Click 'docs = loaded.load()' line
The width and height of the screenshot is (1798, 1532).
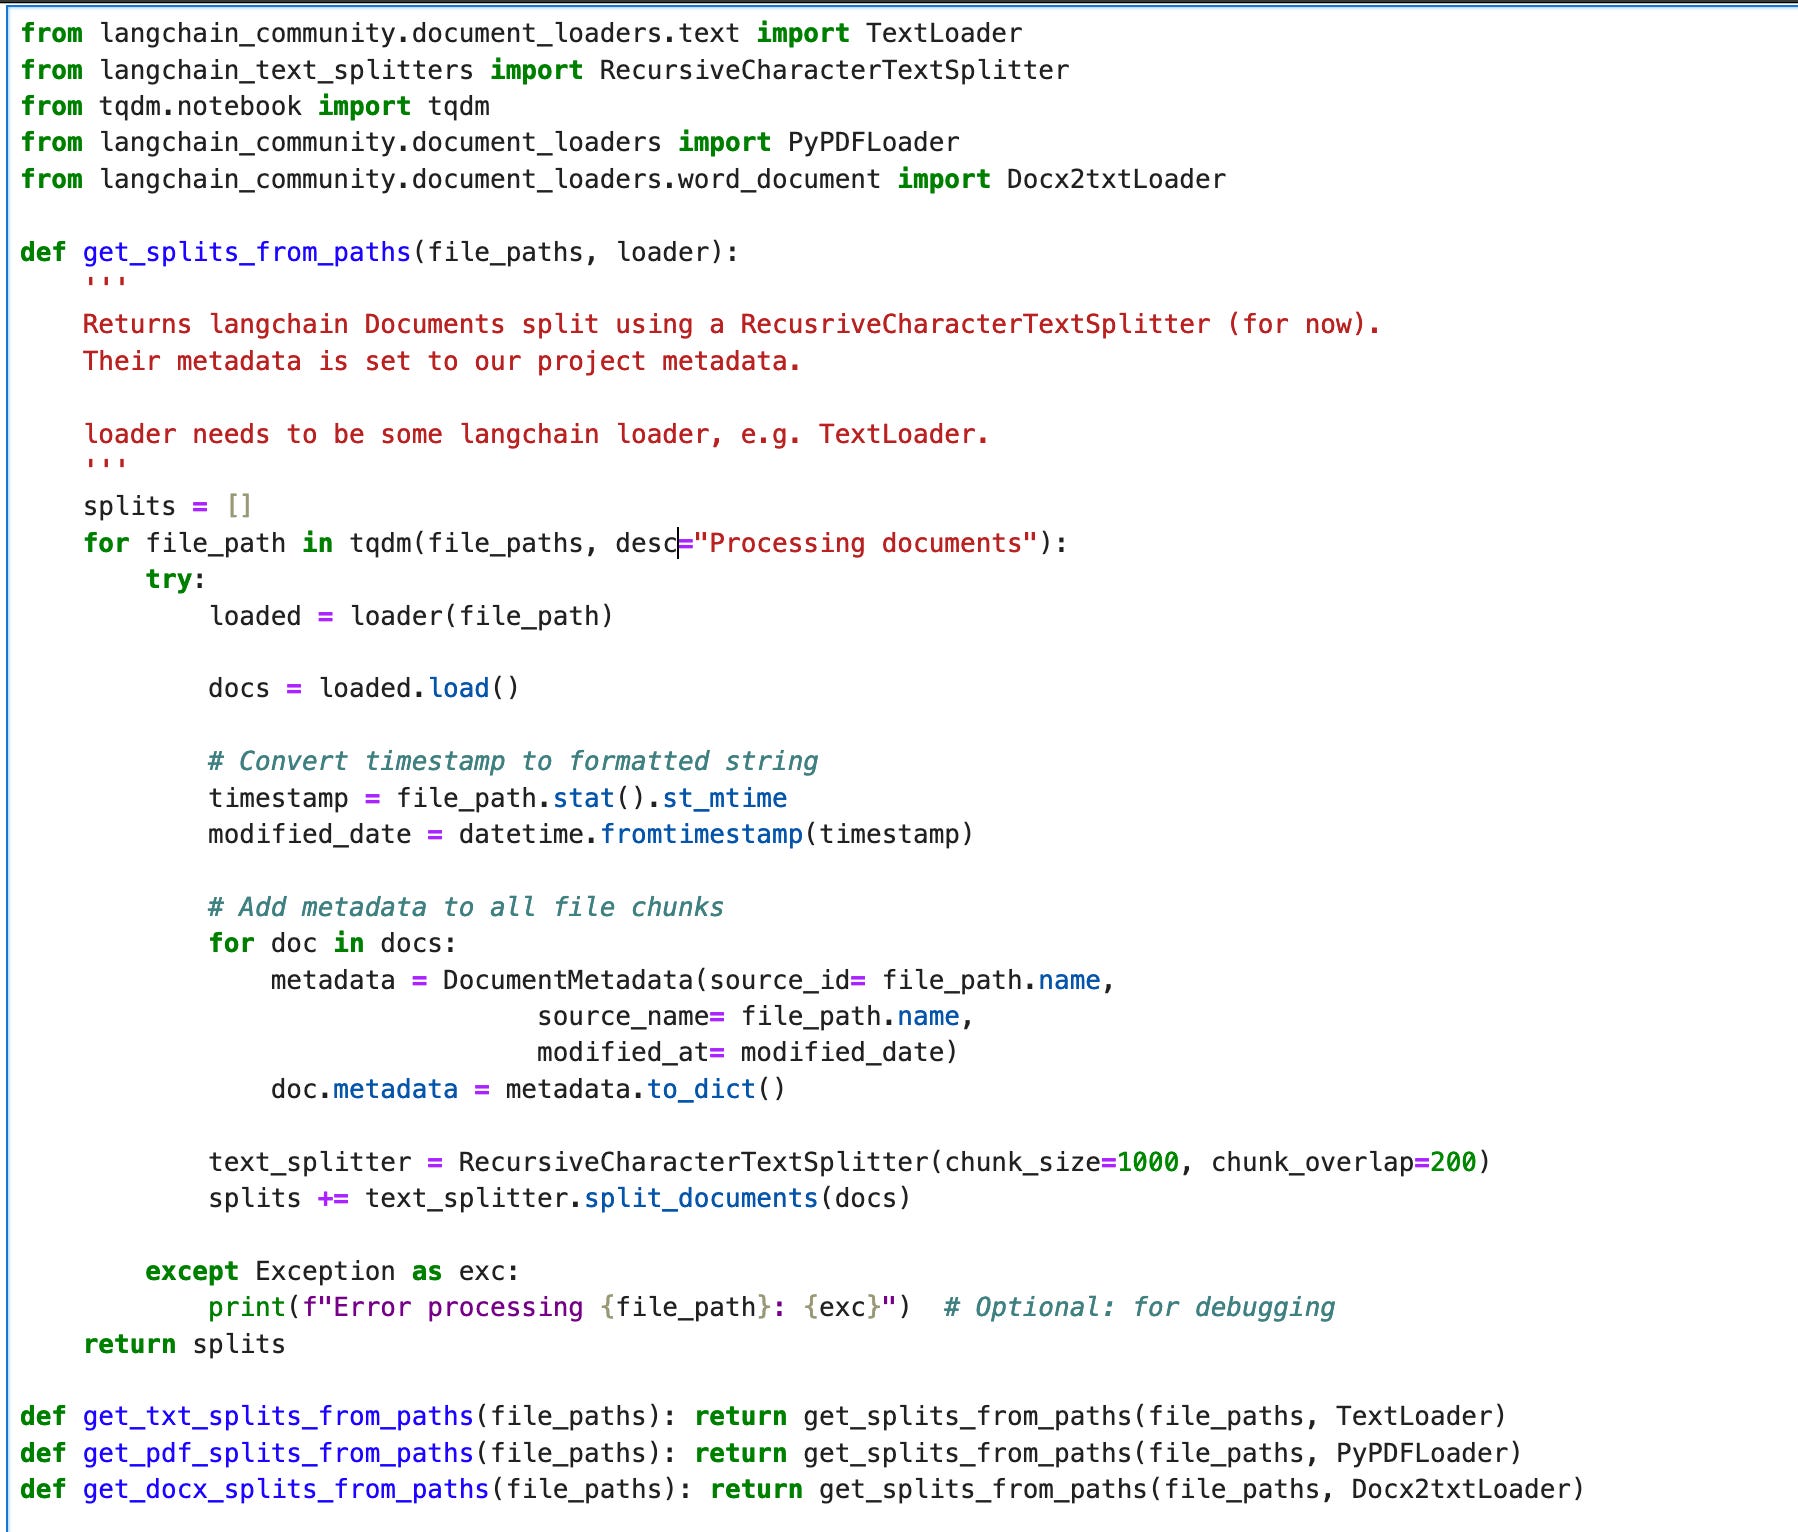[x=364, y=688]
